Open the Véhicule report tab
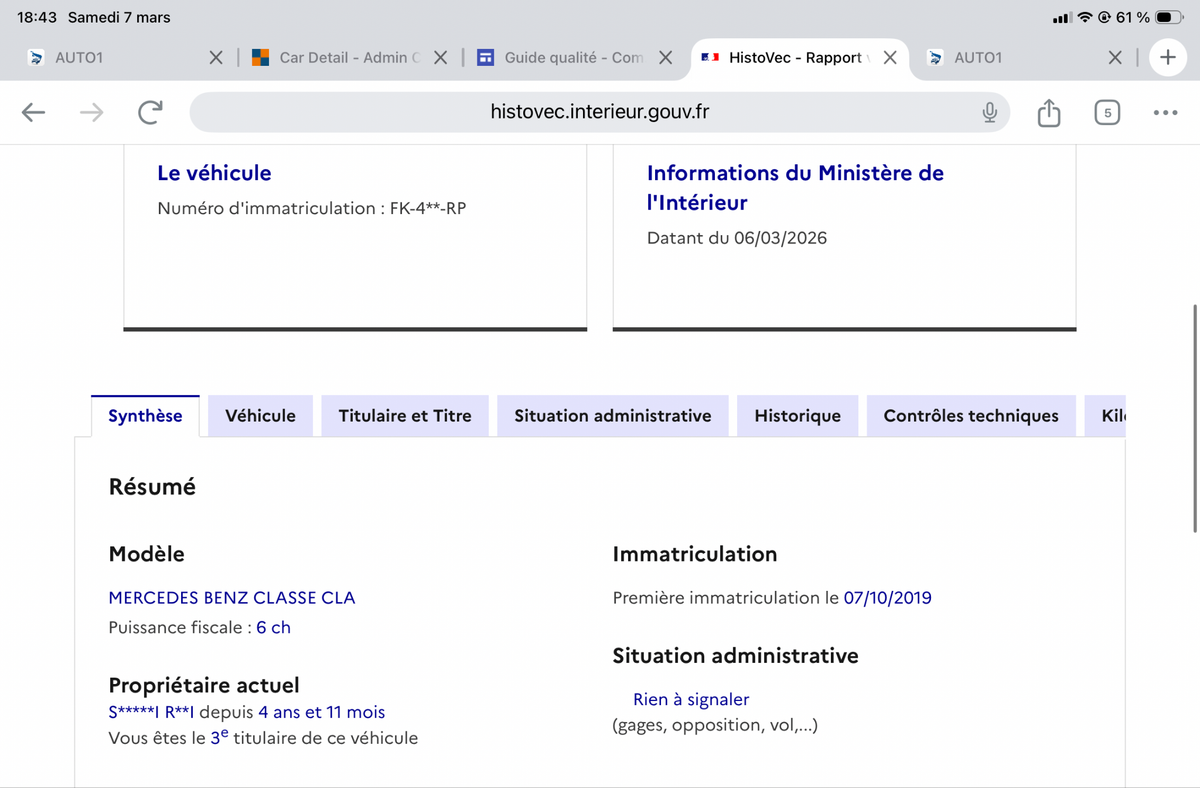1200x788 pixels. [x=260, y=416]
